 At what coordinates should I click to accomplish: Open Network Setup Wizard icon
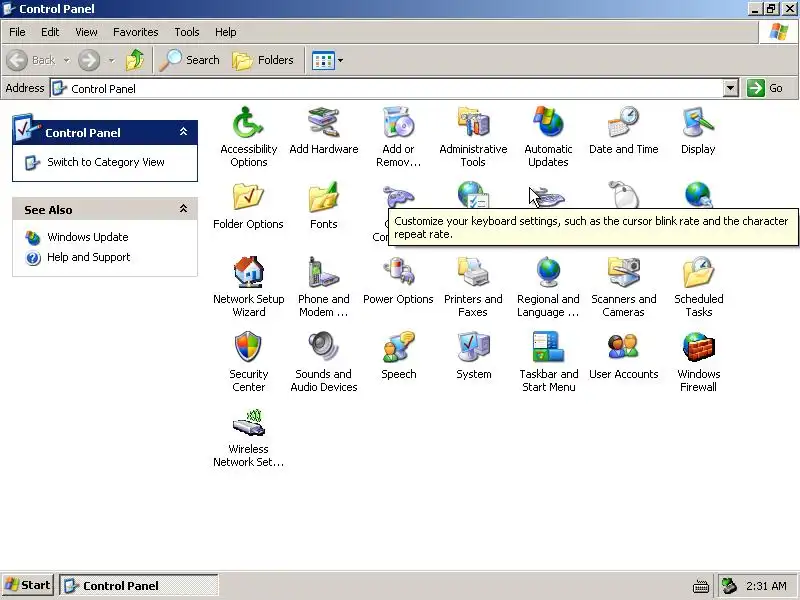248,272
